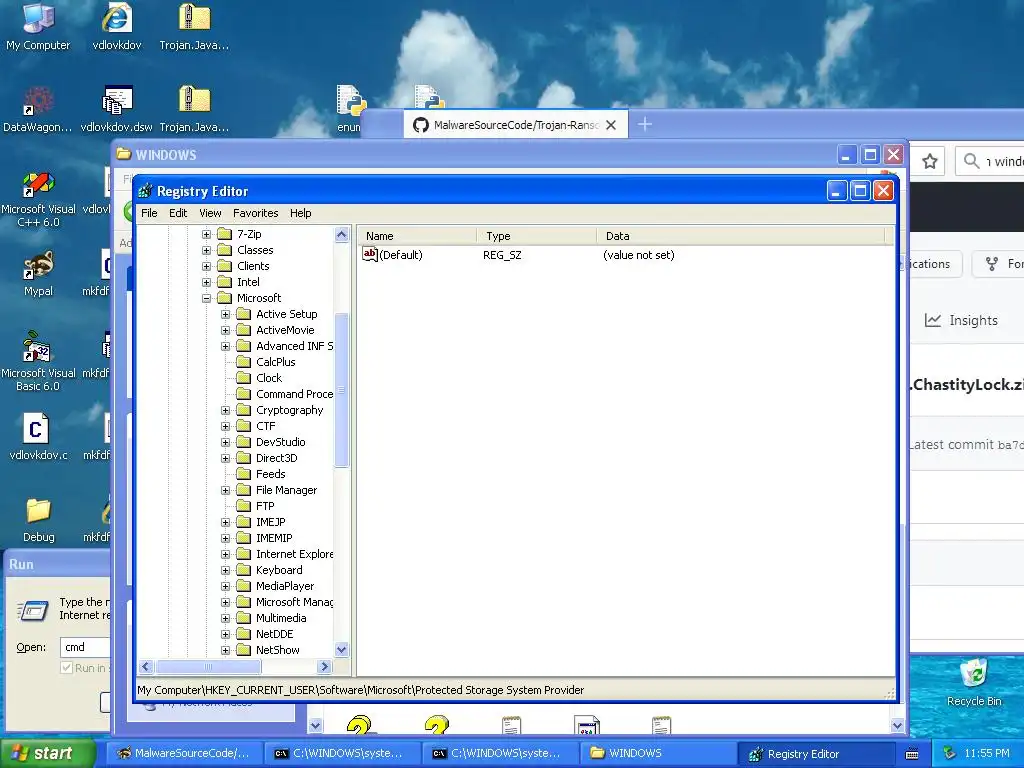Open DataWagon desktop shortcut icon

click(38, 108)
